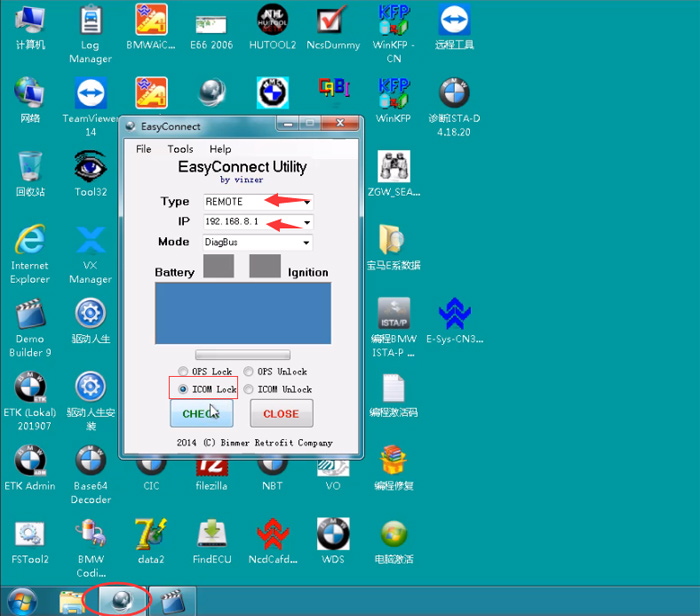Close EasyConnect with the X button
Screen dimensions: 700x616
pos(340,123)
